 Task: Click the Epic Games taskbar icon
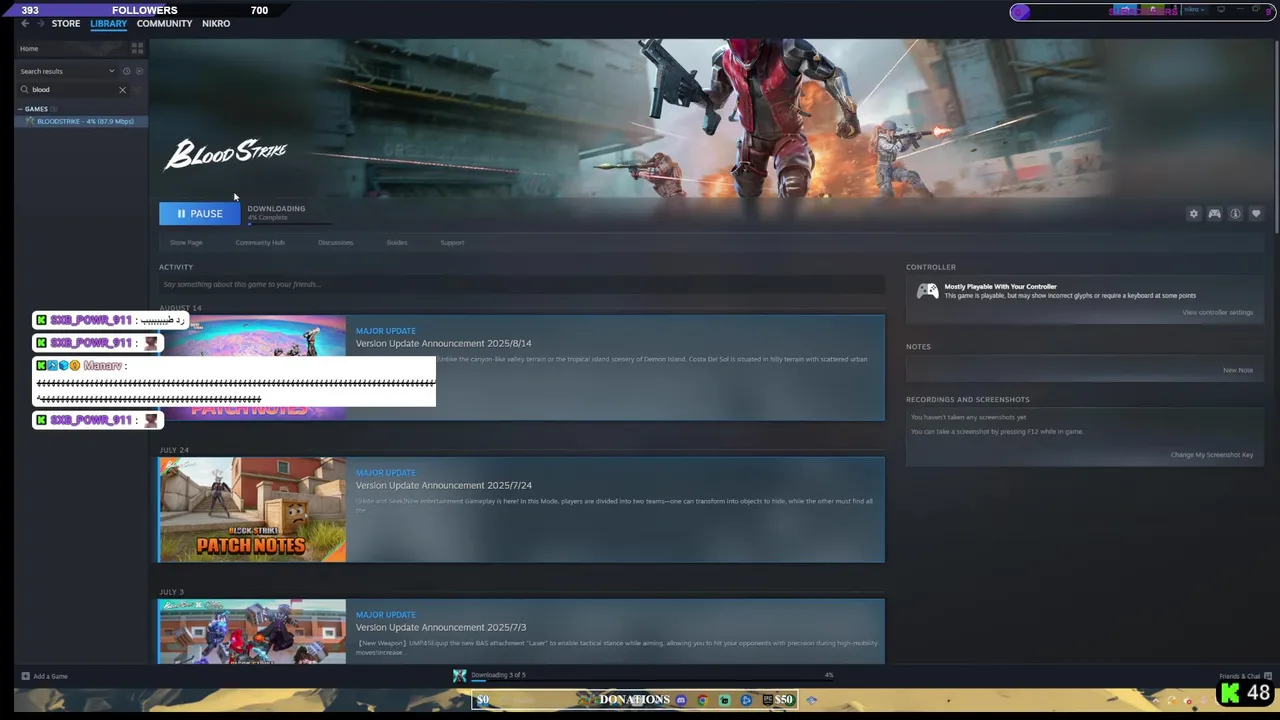[768, 700]
